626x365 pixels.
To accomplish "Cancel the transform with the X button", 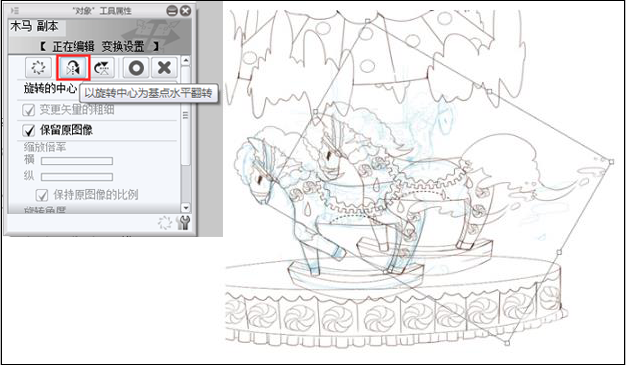I will [164, 67].
